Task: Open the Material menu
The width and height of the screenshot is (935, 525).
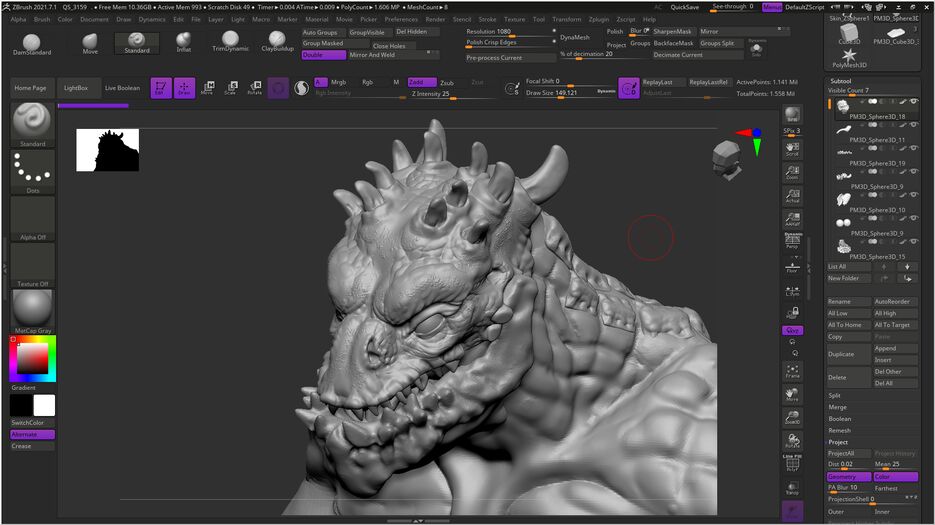Action: tap(317, 19)
